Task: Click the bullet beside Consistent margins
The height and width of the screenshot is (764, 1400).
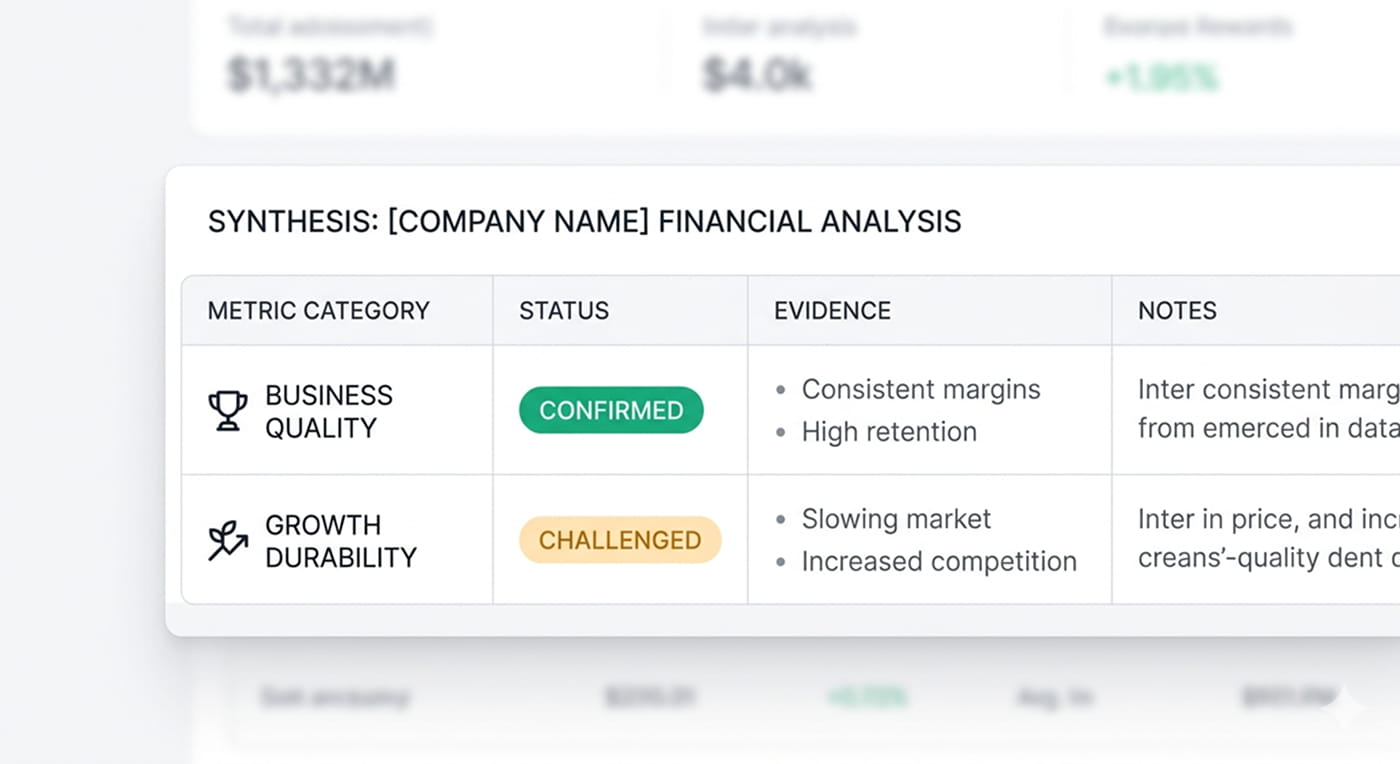Action: (x=780, y=391)
